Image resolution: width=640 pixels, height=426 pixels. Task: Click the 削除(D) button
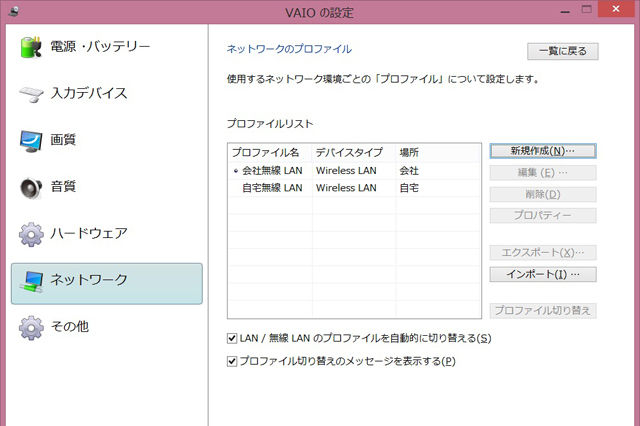click(x=543, y=194)
